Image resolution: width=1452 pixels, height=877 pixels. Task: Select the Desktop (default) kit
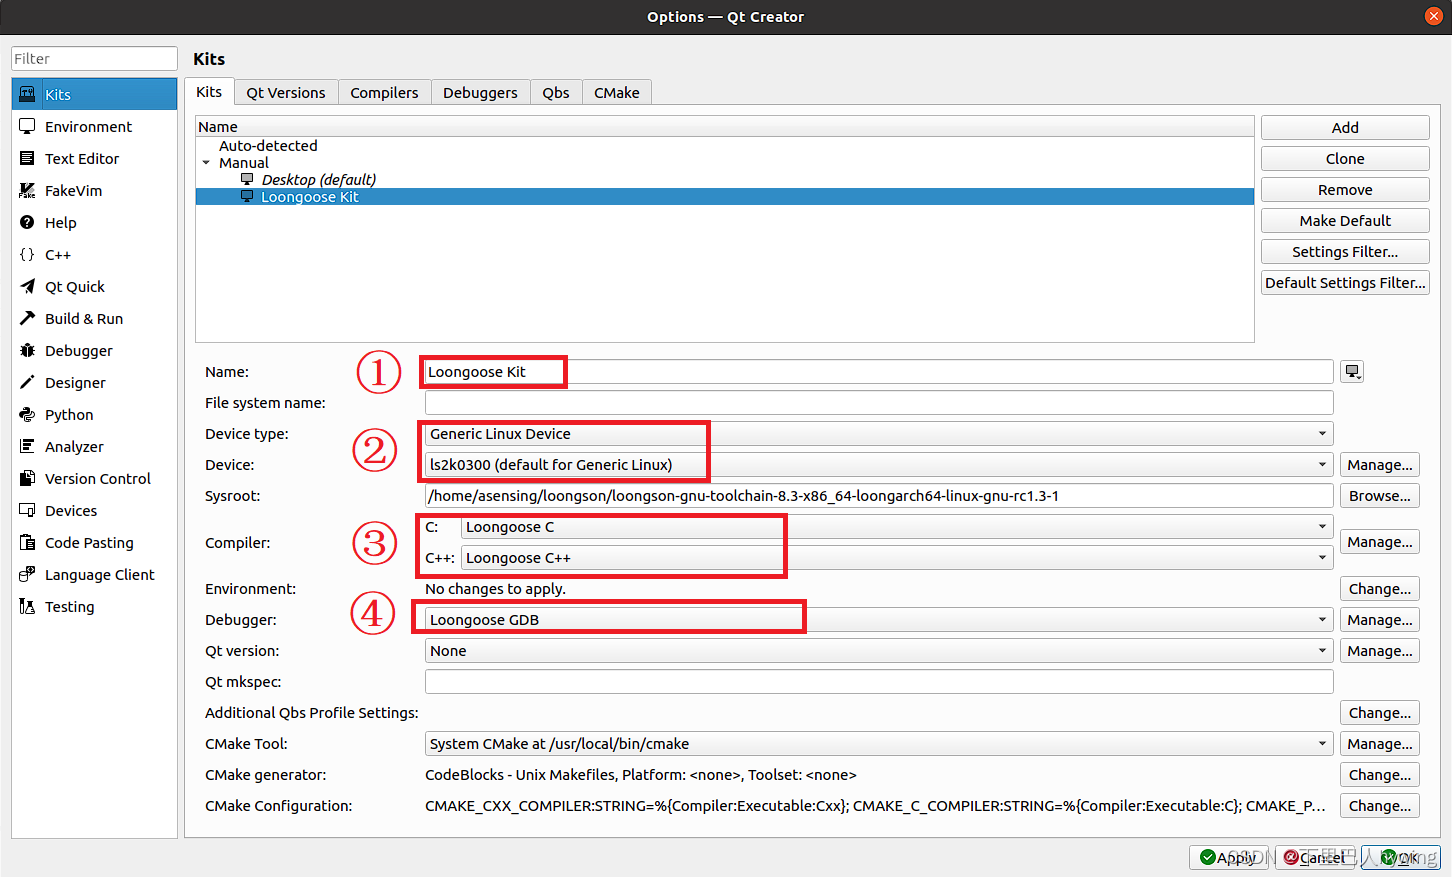coord(318,179)
